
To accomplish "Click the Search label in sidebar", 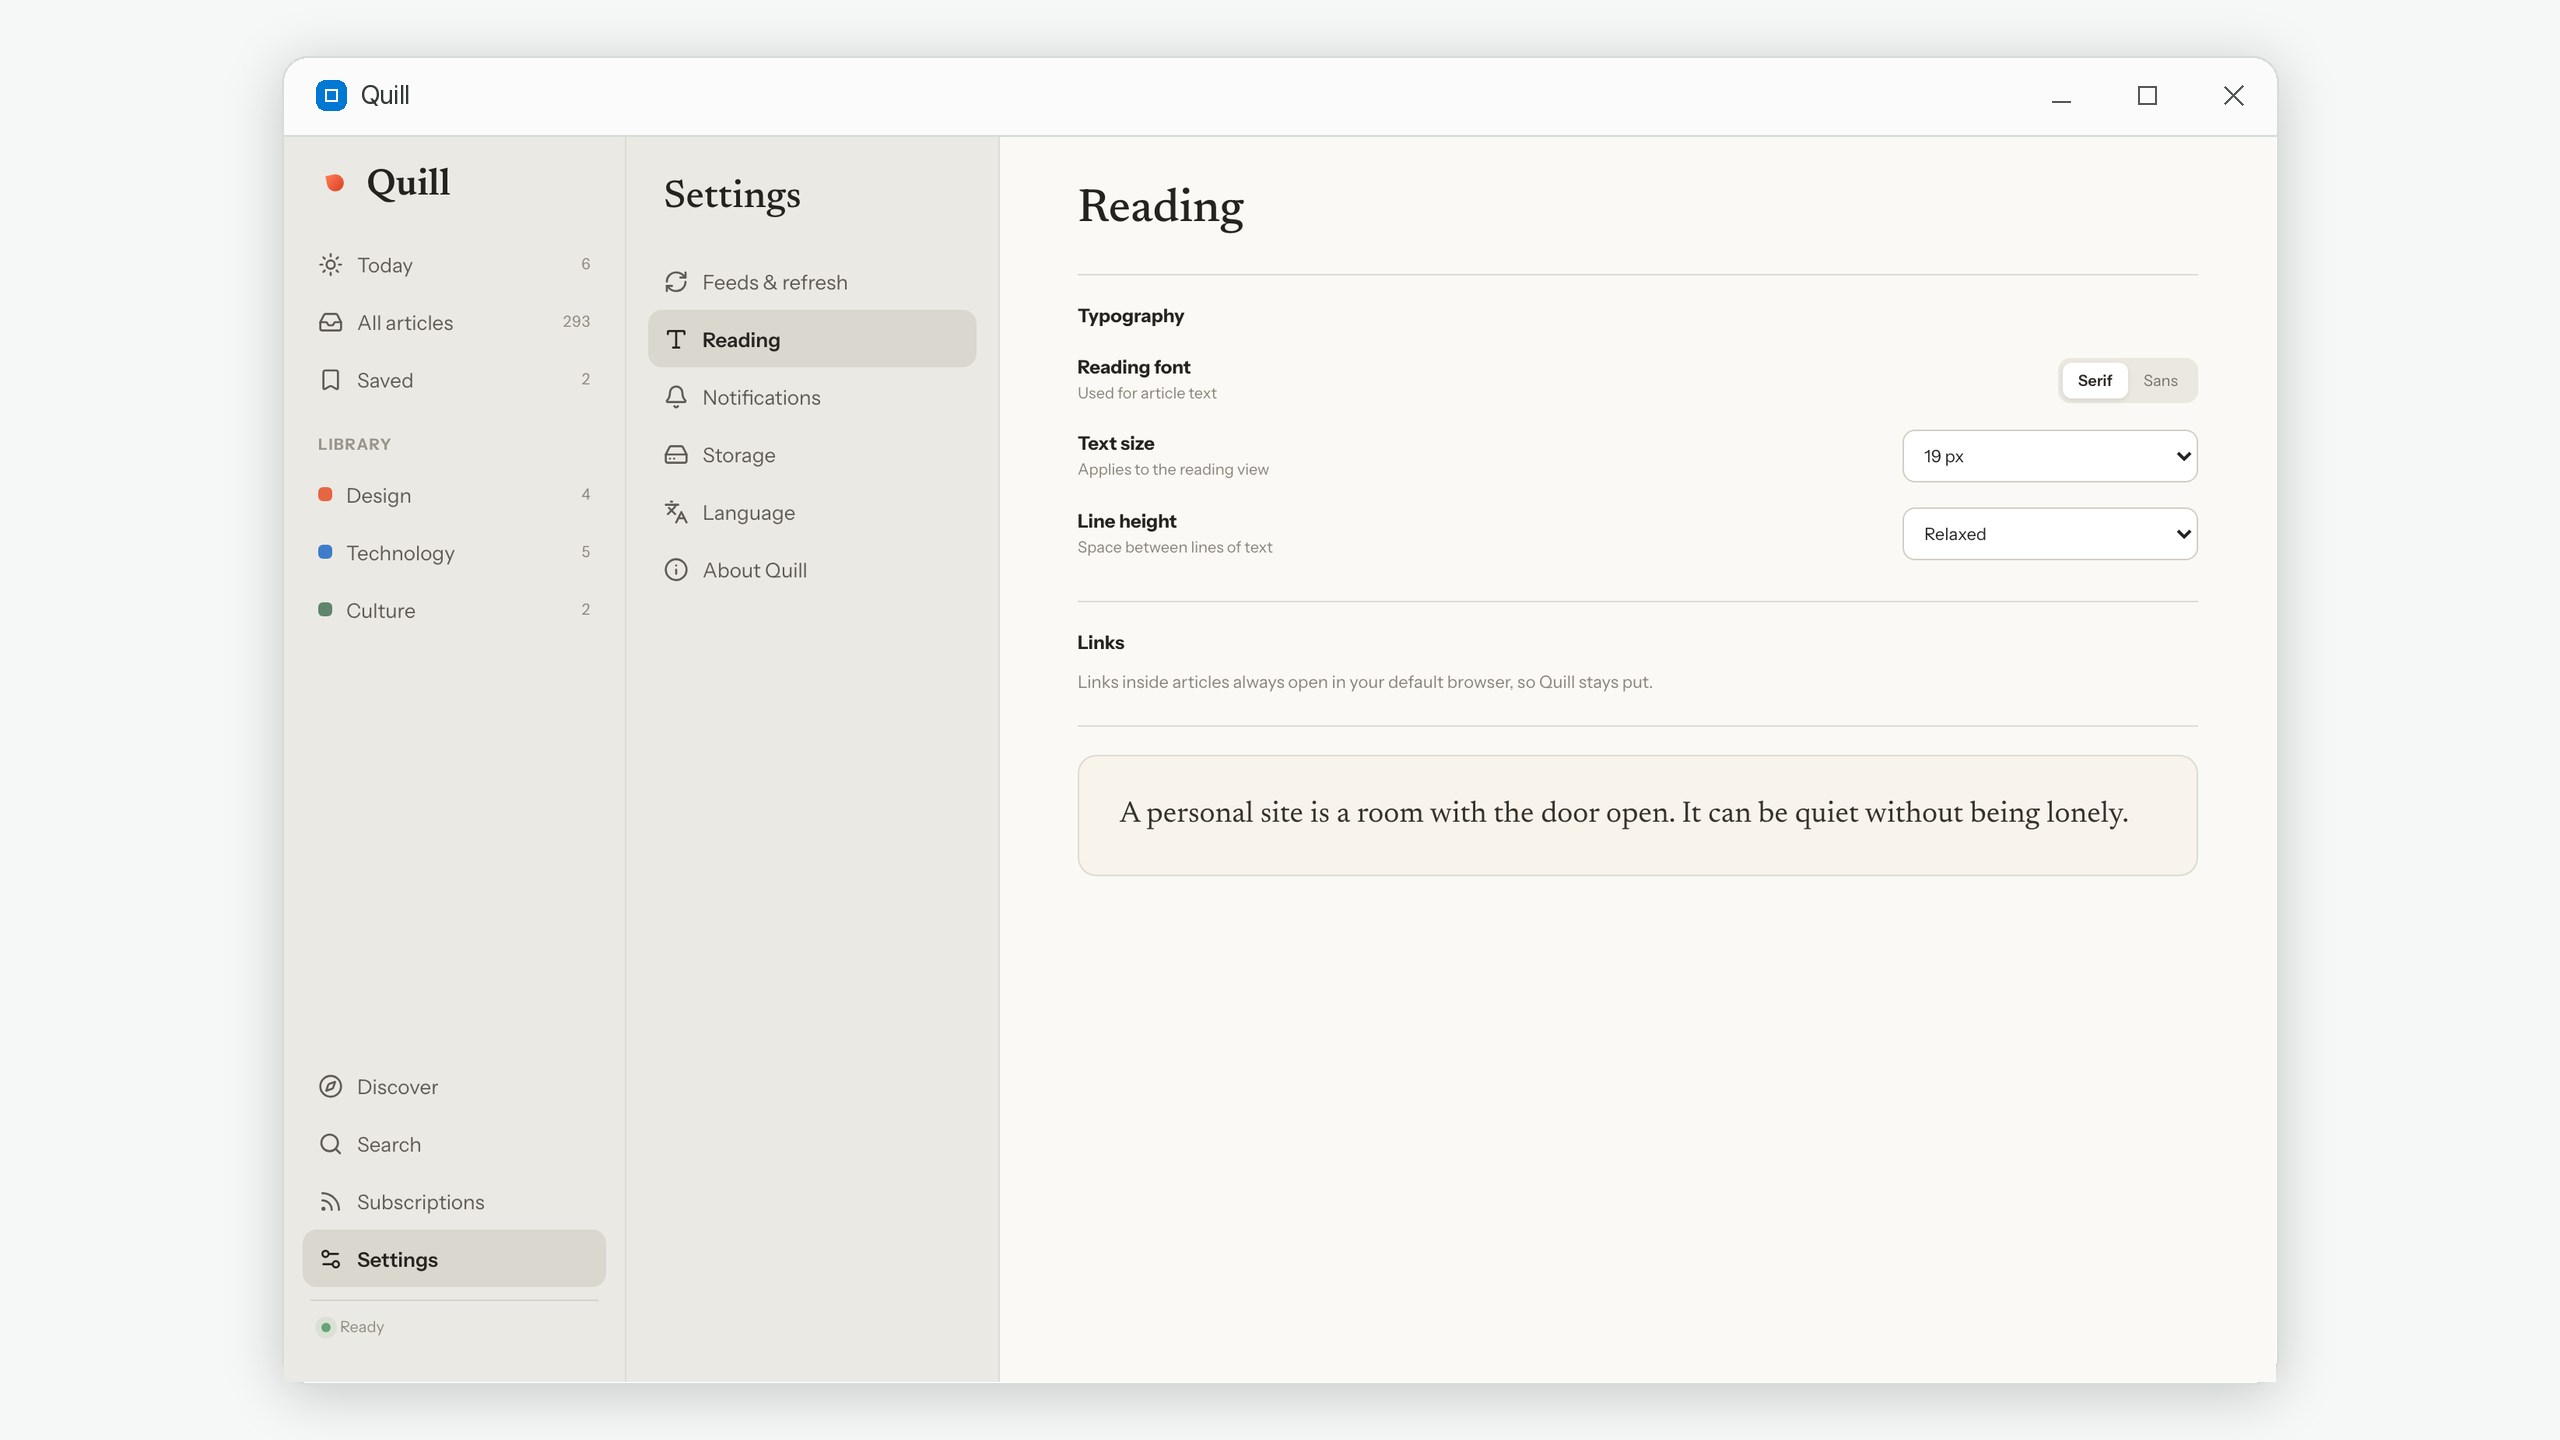I will (x=389, y=1144).
